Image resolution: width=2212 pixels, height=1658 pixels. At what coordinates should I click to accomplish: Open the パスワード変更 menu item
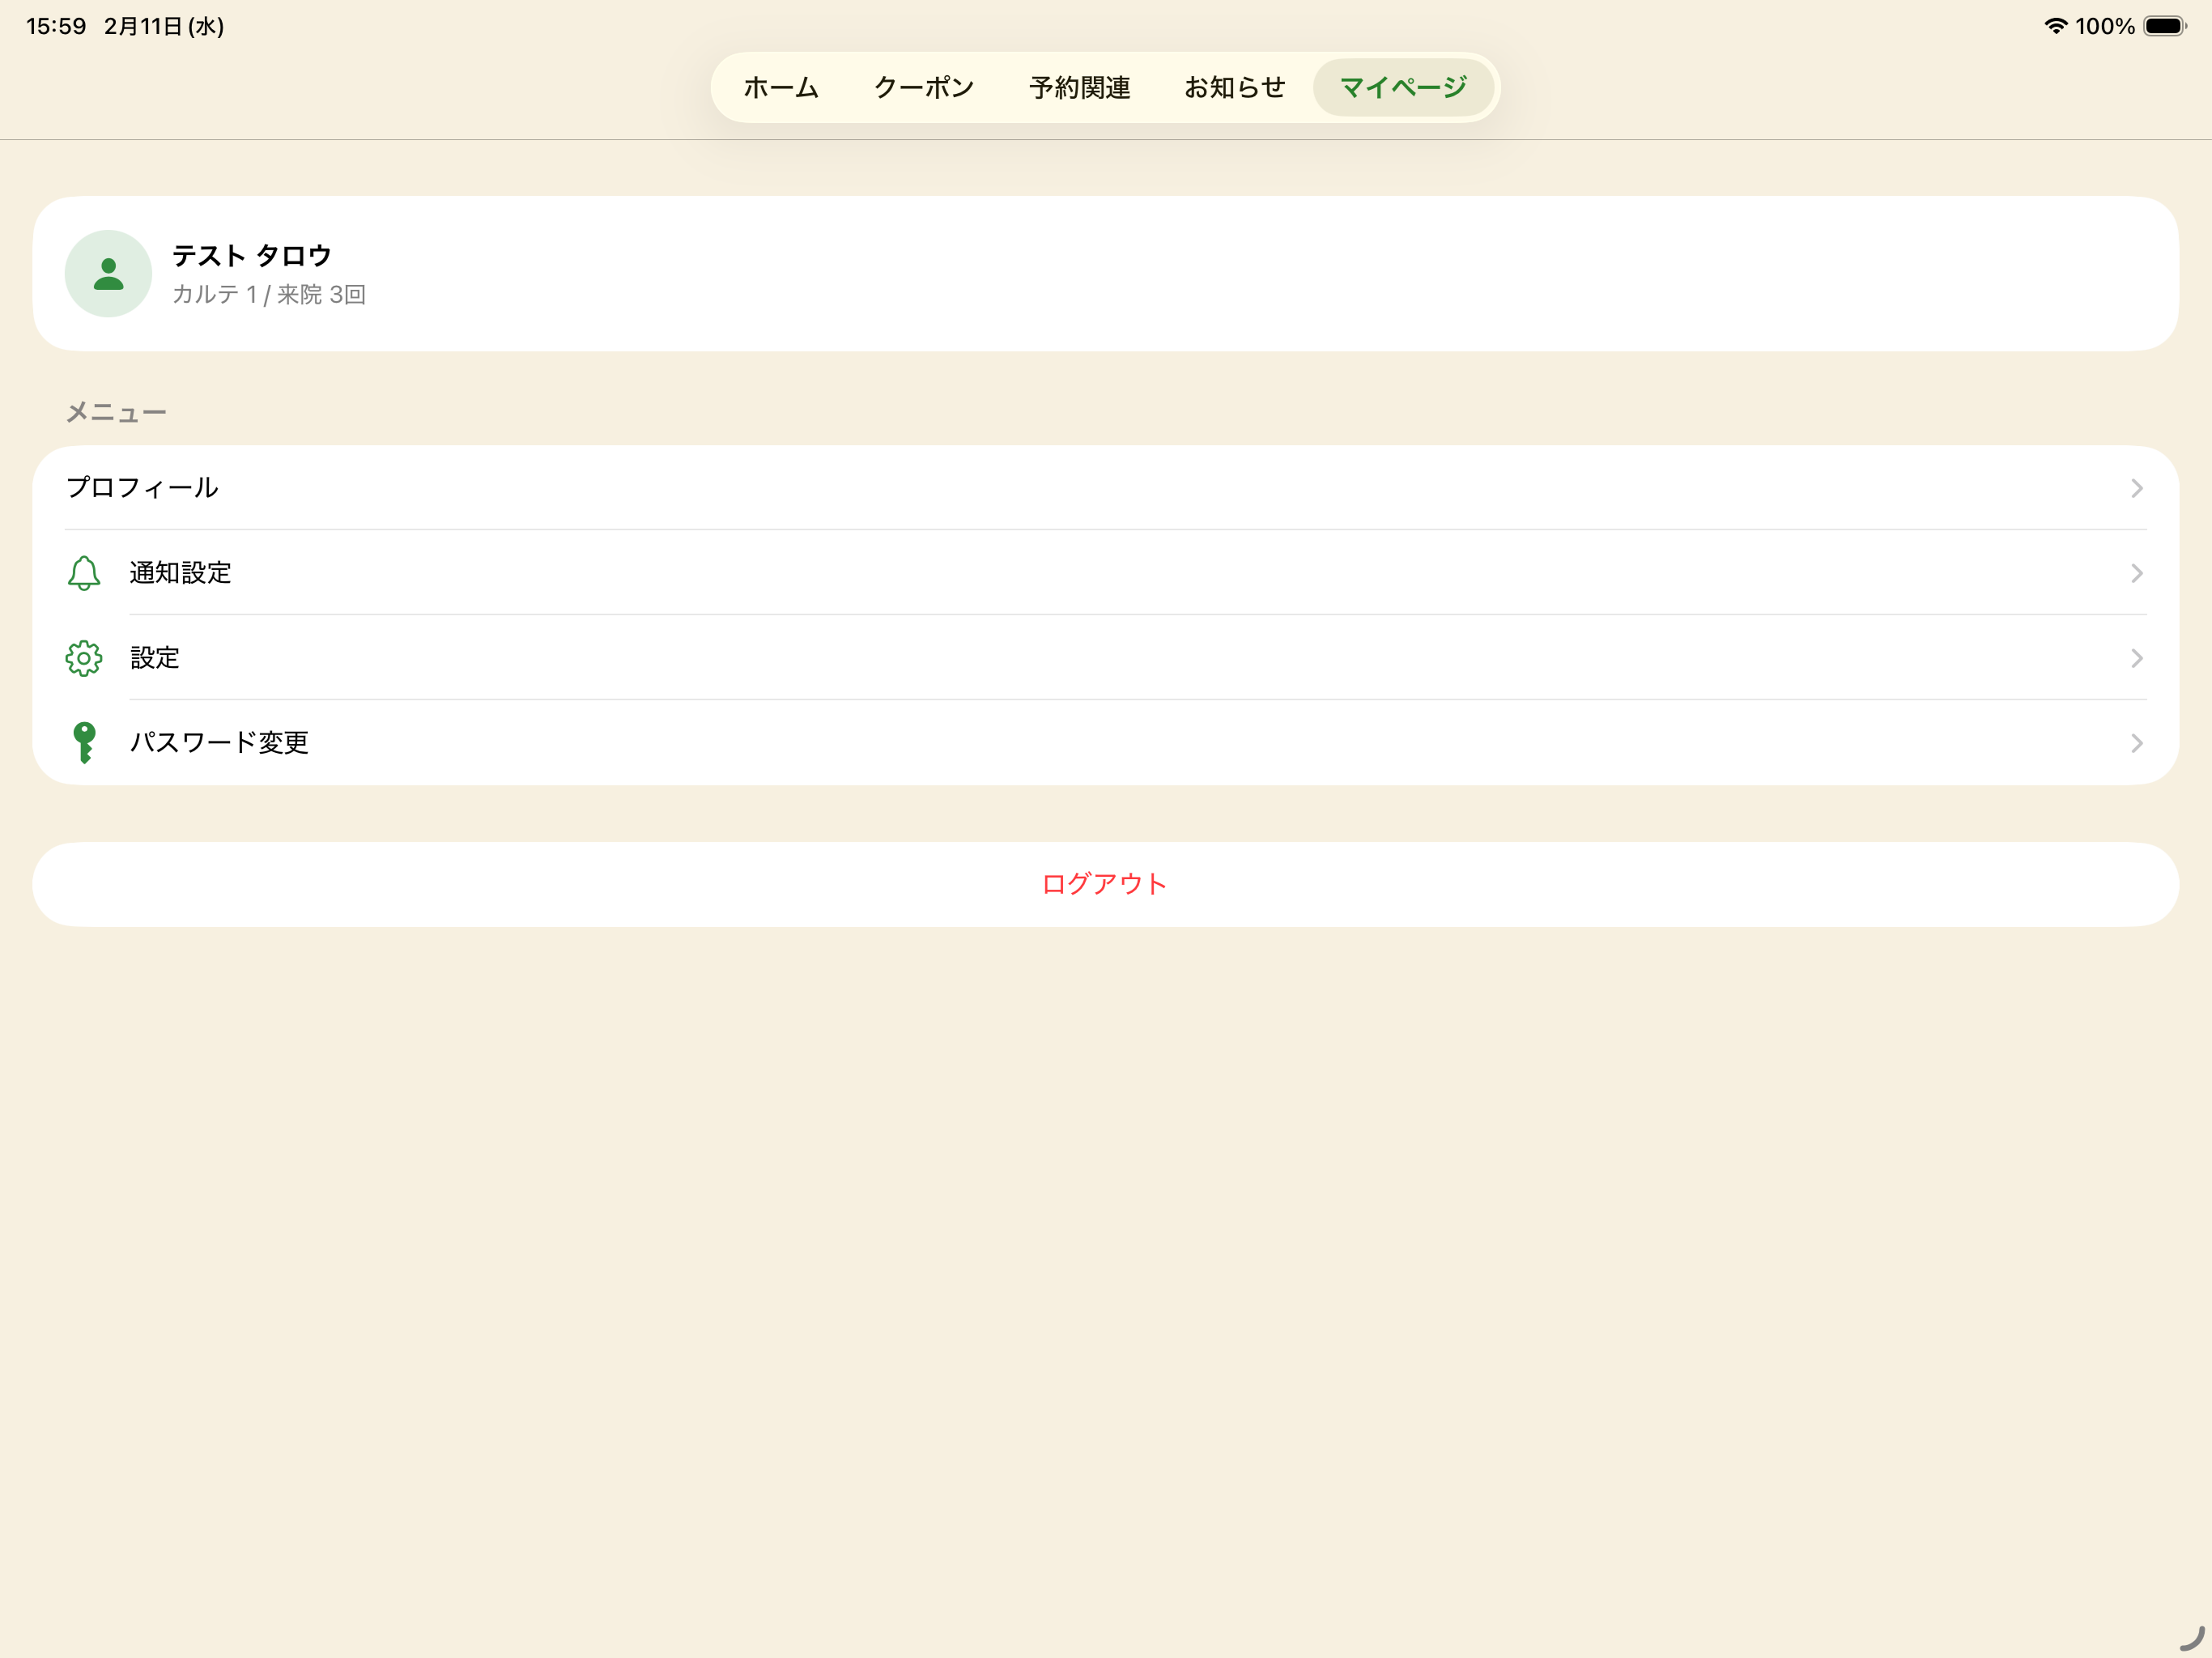(x=1106, y=743)
